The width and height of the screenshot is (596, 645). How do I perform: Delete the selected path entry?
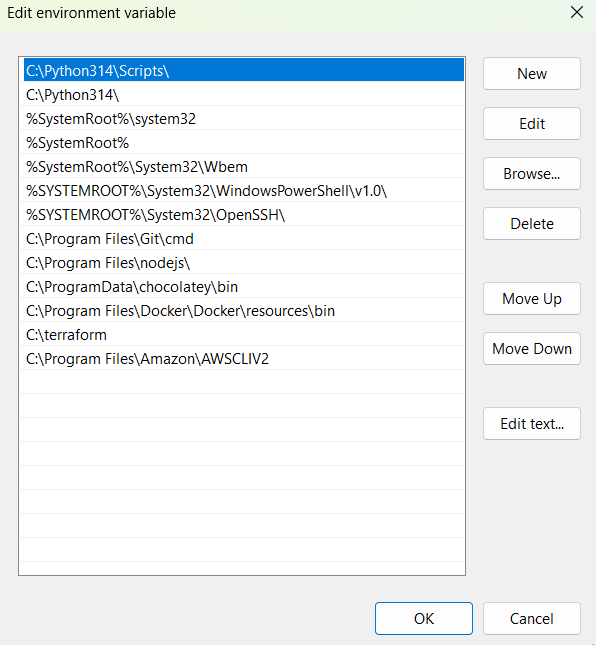point(531,224)
